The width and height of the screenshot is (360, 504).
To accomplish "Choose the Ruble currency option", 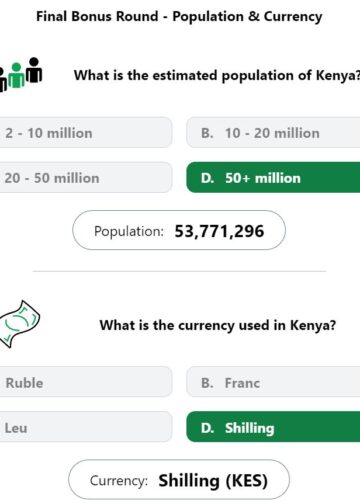I will tap(86, 382).
